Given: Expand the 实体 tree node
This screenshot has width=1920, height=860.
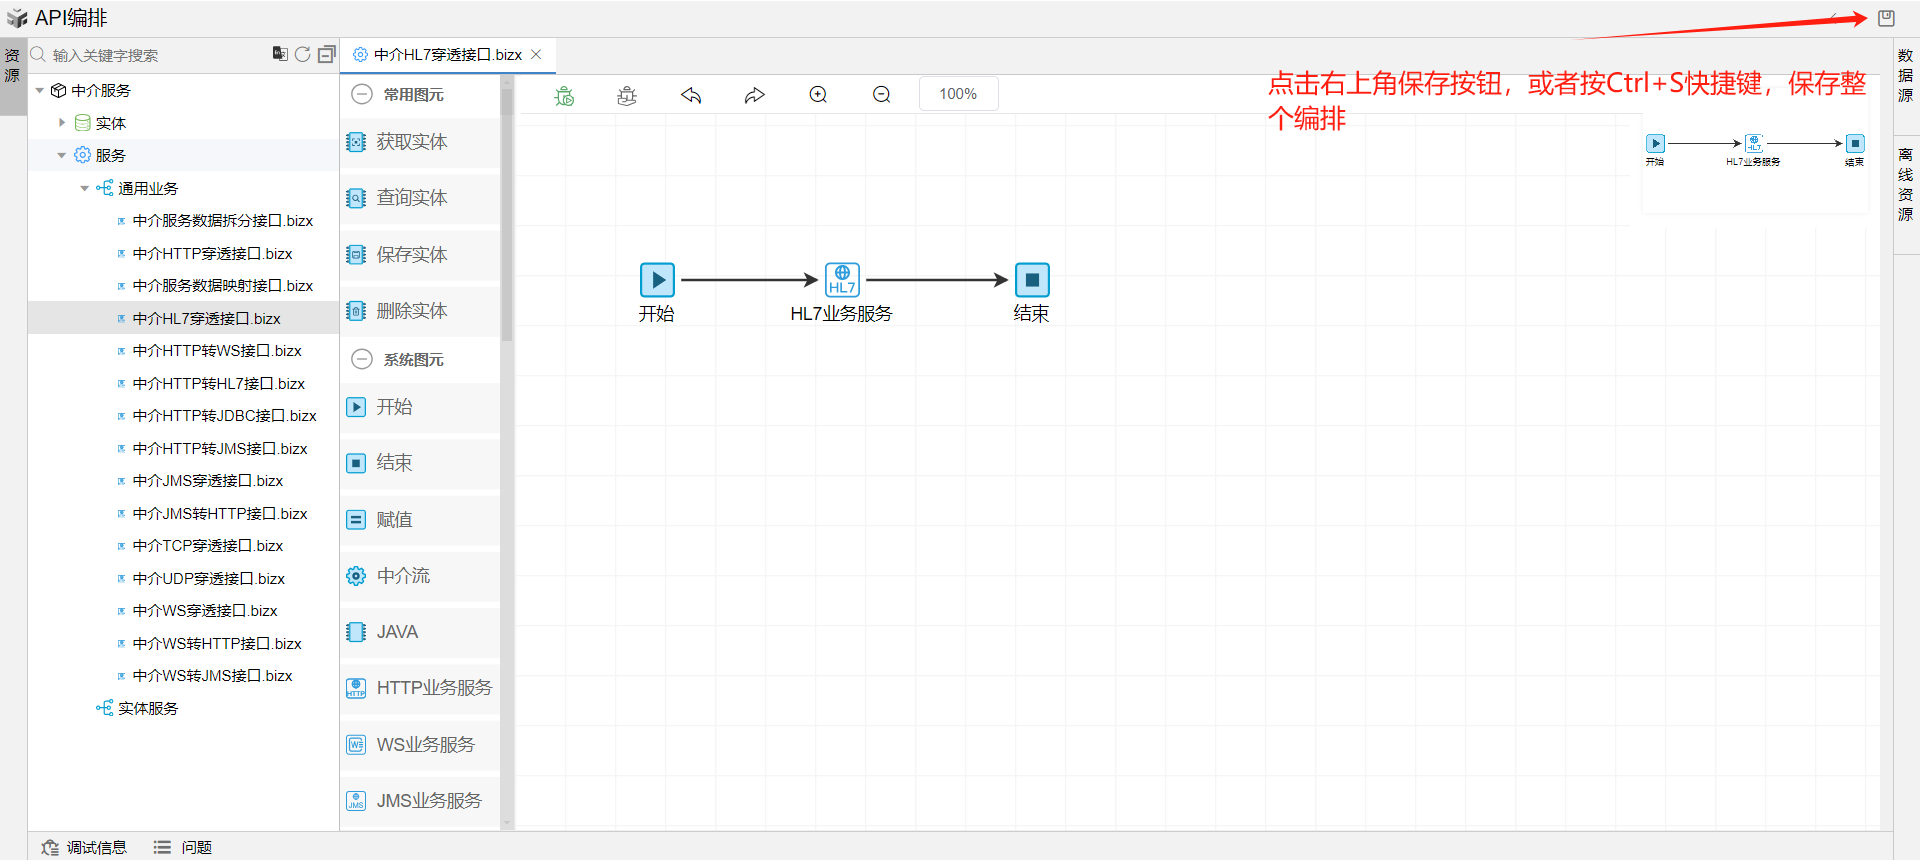Looking at the screenshot, I should pos(62,123).
